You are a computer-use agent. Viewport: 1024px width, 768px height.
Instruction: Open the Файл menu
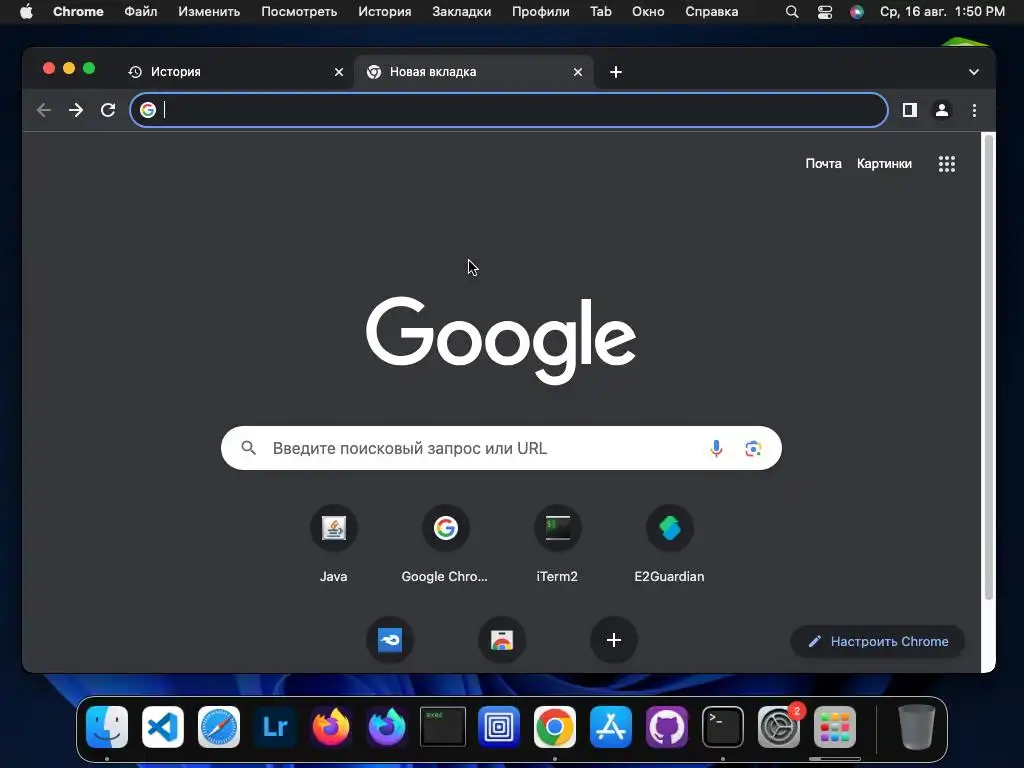click(x=140, y=12)
